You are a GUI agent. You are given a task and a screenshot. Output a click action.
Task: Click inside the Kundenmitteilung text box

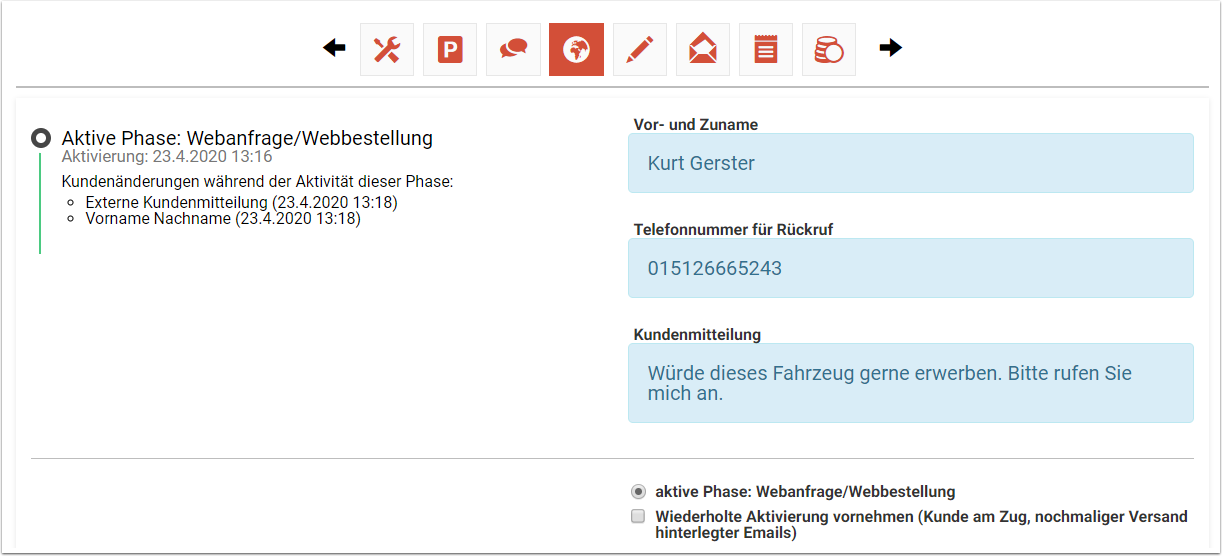910,383
